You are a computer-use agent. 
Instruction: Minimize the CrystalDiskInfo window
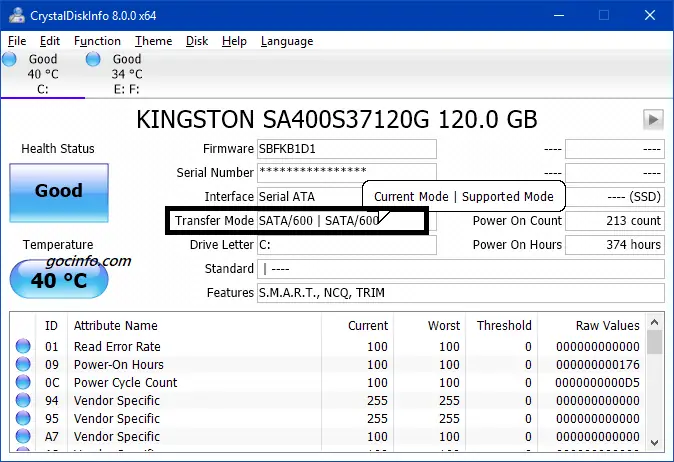(x=559, y=15)
